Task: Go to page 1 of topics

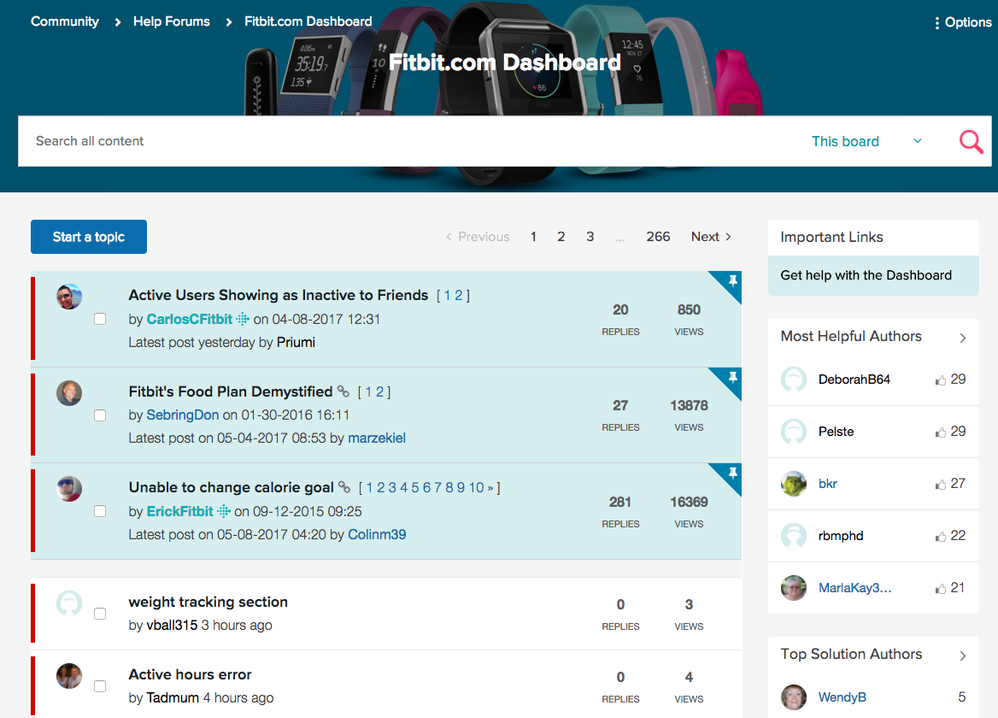Action: point(533,237)
